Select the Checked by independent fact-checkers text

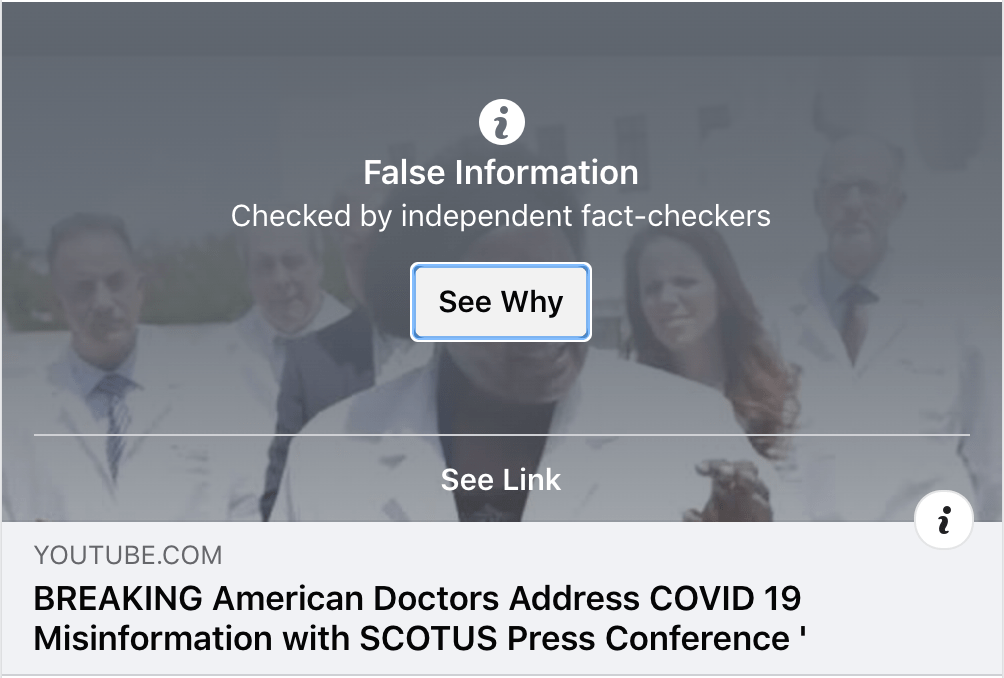point(501,216)
